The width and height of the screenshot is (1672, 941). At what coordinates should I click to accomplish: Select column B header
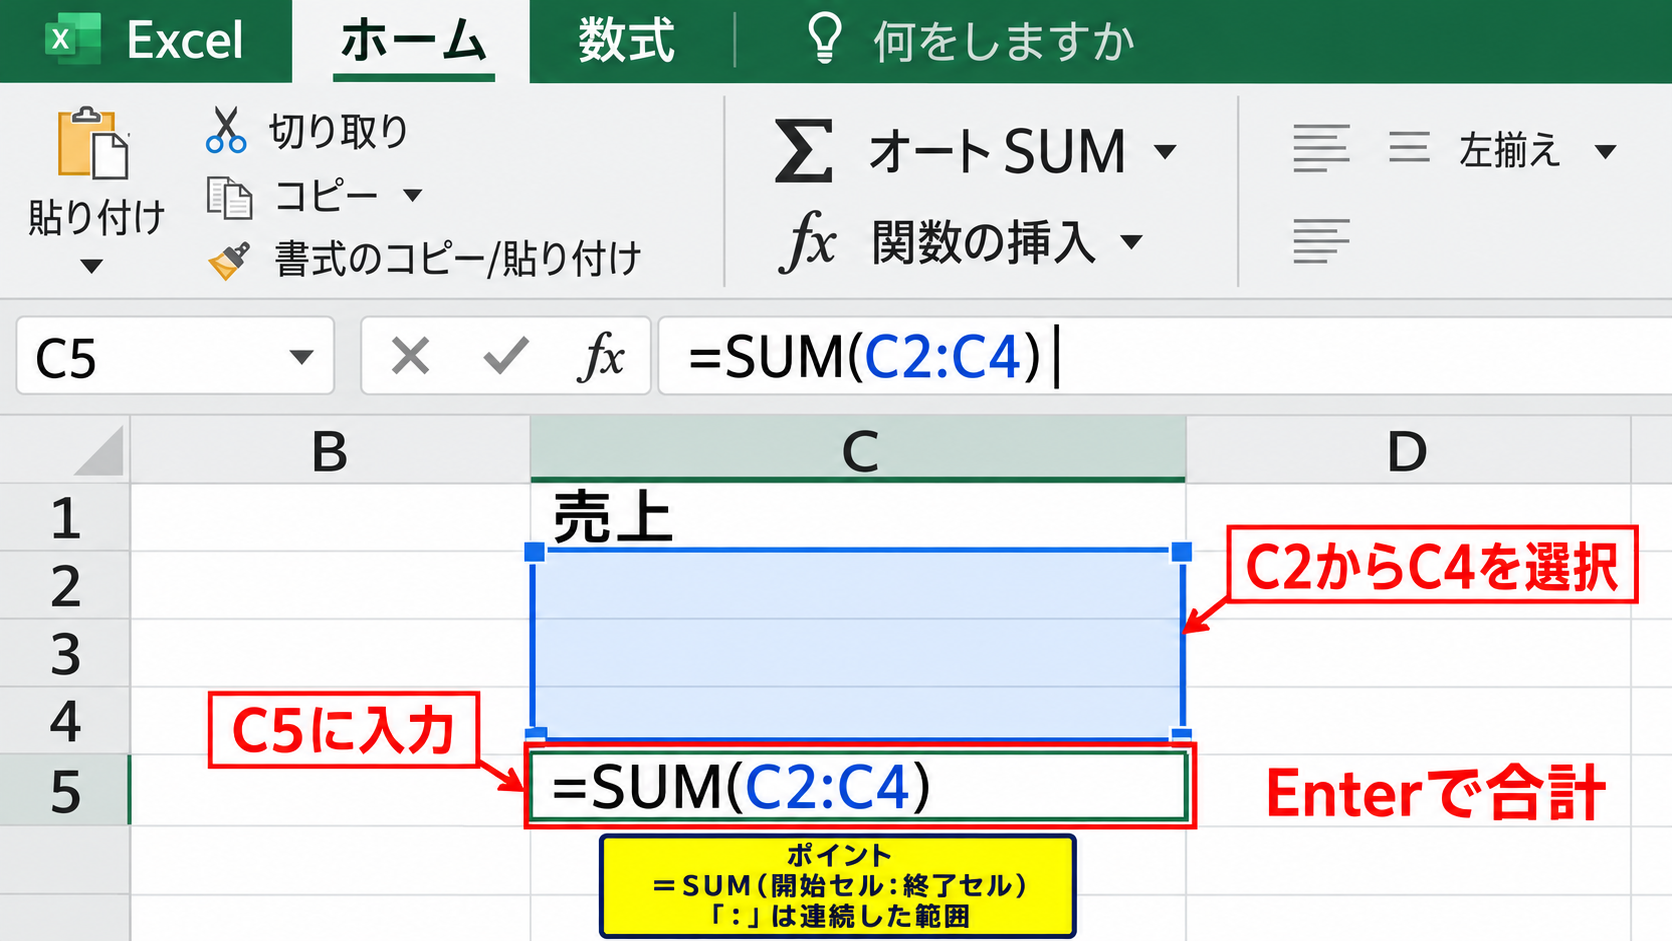(330, 451)
